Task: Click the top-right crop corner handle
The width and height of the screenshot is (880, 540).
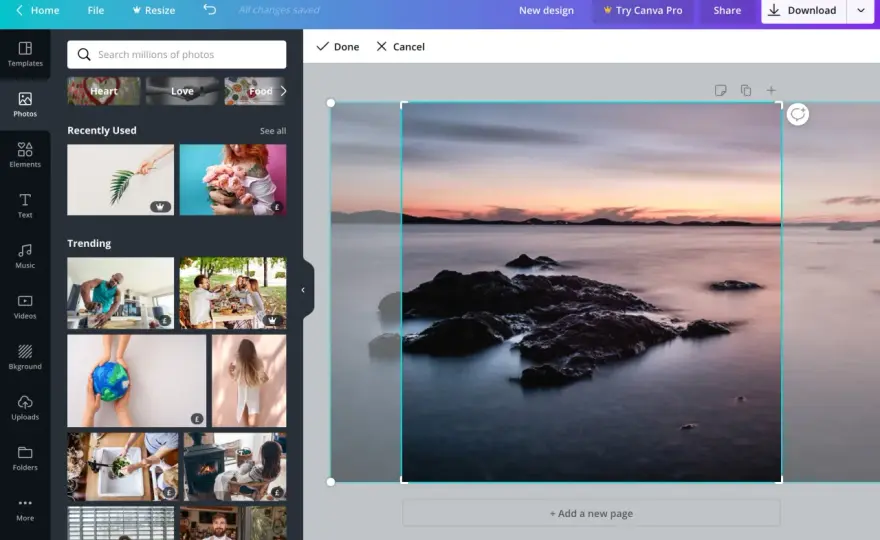Action: coord(779,104)
